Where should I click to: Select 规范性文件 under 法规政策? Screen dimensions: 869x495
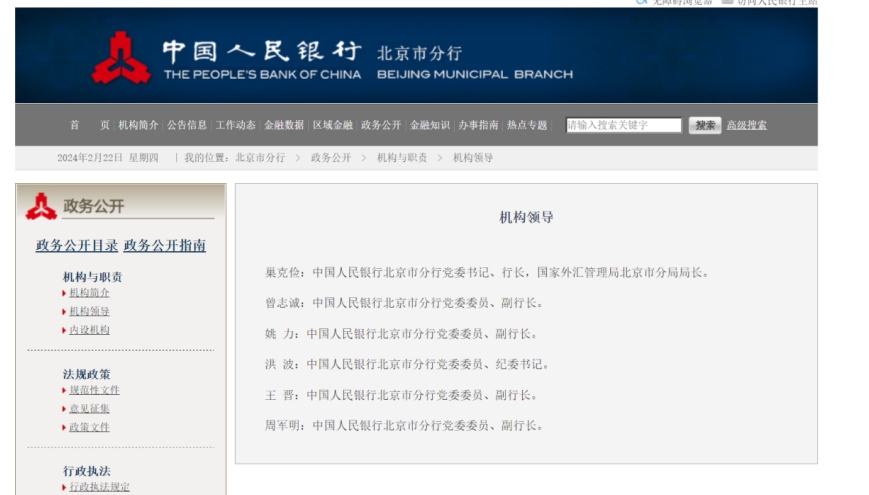click(x=94, y=390)
